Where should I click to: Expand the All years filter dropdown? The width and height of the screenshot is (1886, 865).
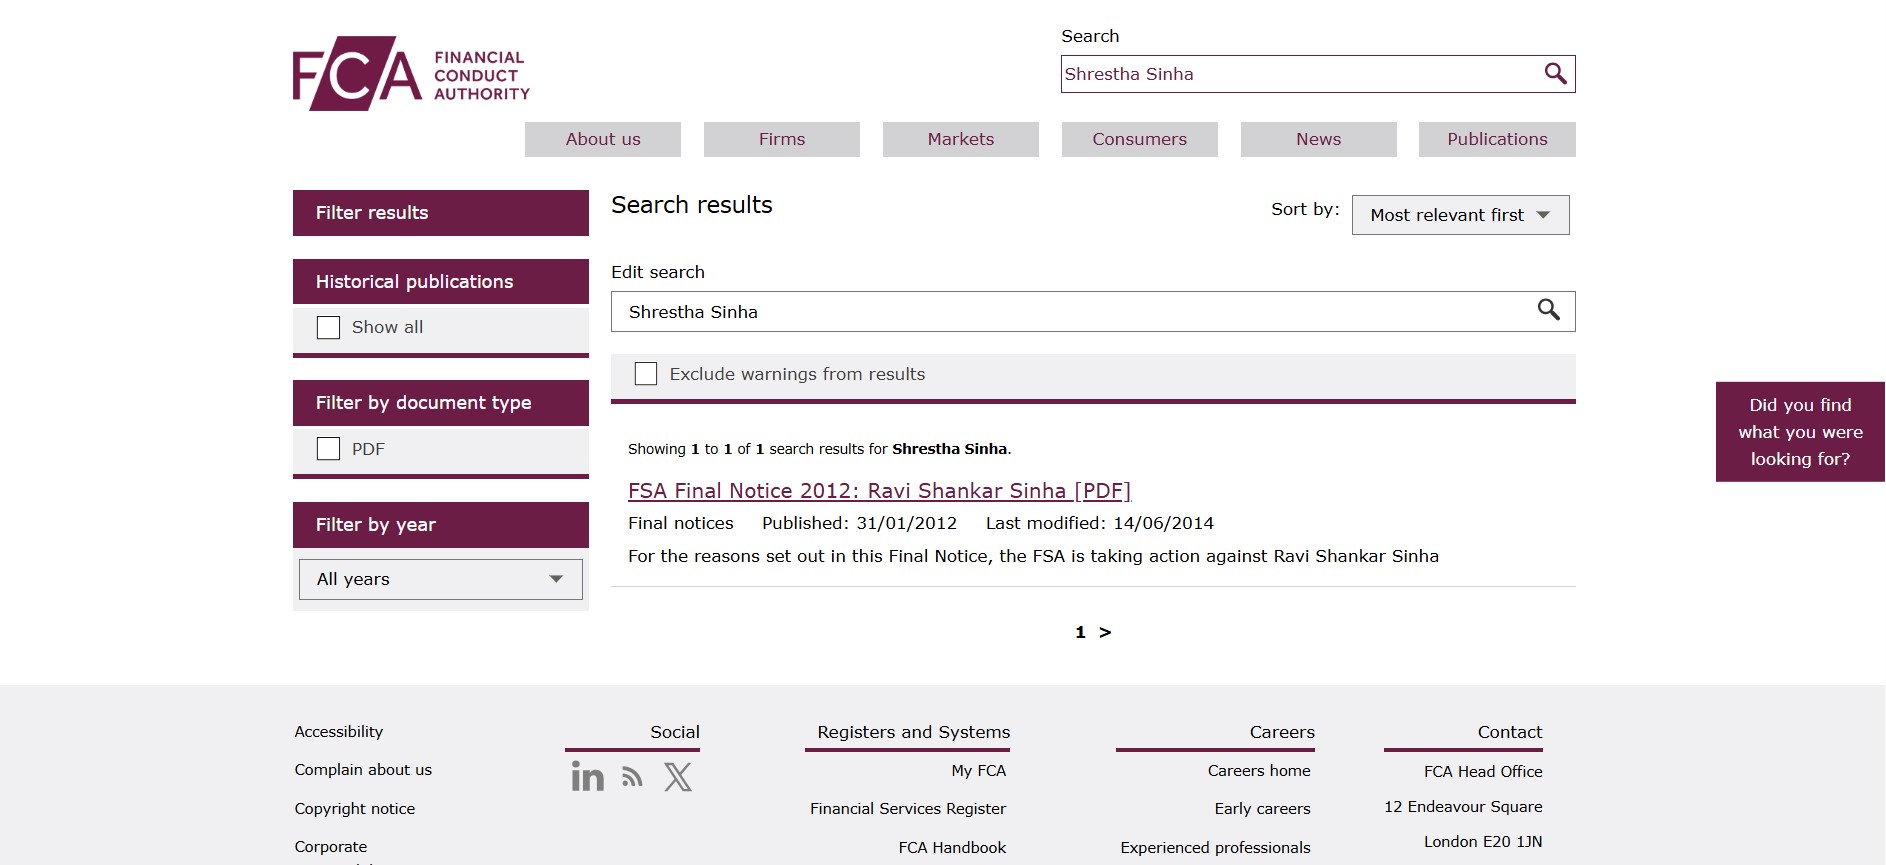pyautogui.click(x=440, y=580)
